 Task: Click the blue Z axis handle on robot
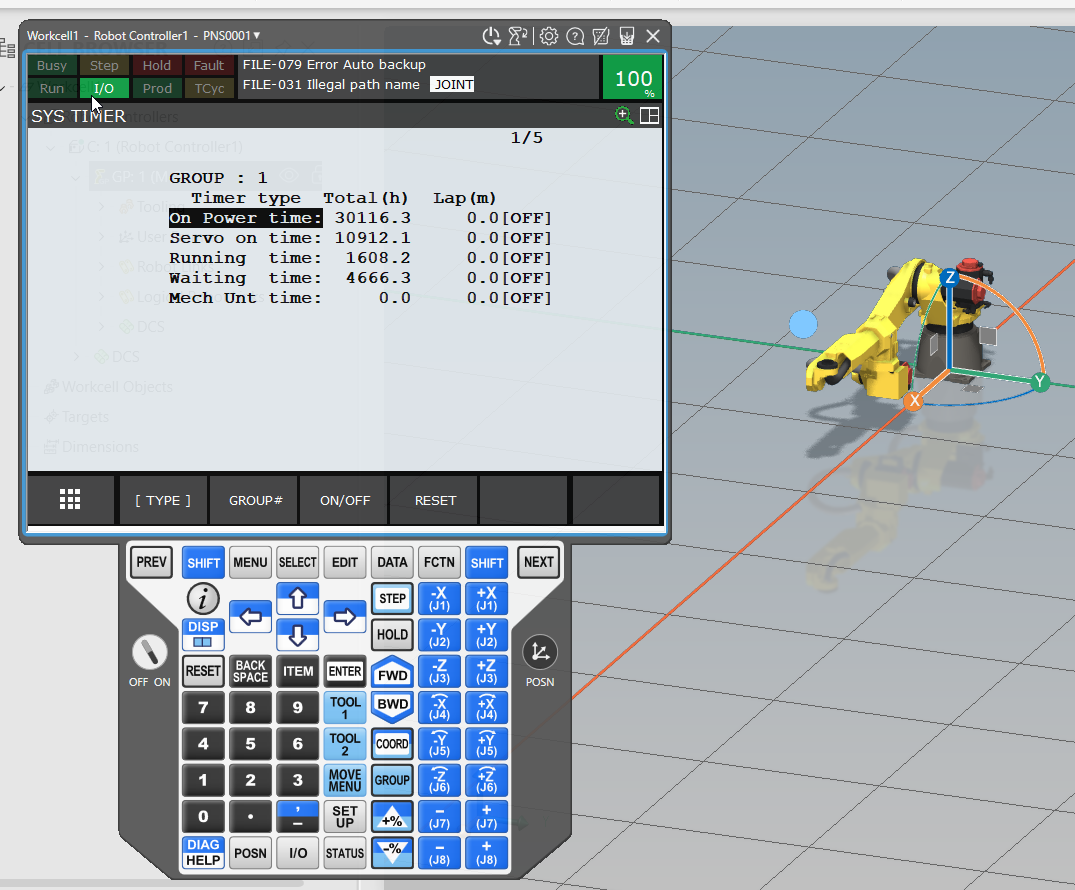click(950, 278)
